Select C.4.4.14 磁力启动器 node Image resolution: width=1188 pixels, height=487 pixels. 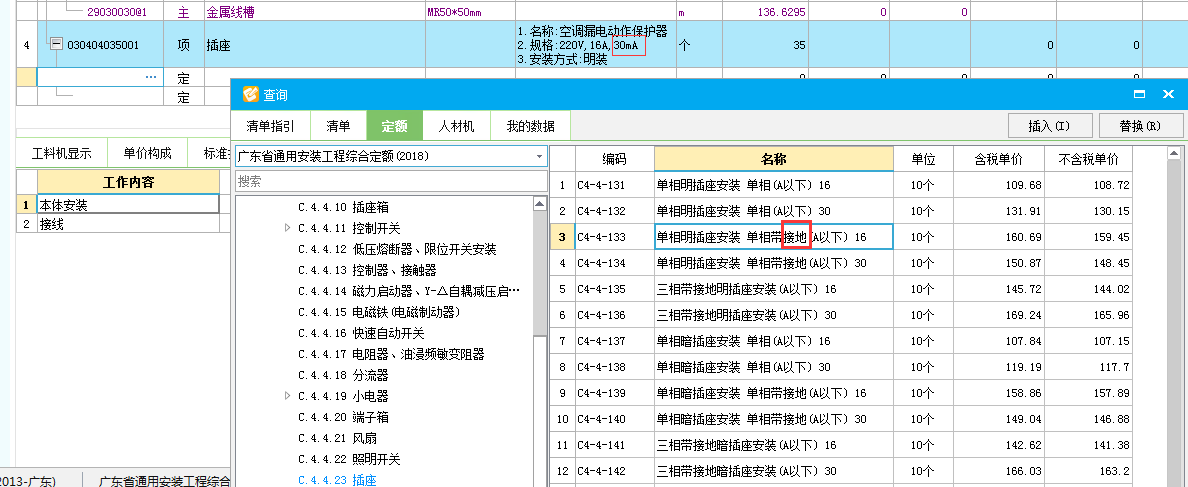point(409,291)
